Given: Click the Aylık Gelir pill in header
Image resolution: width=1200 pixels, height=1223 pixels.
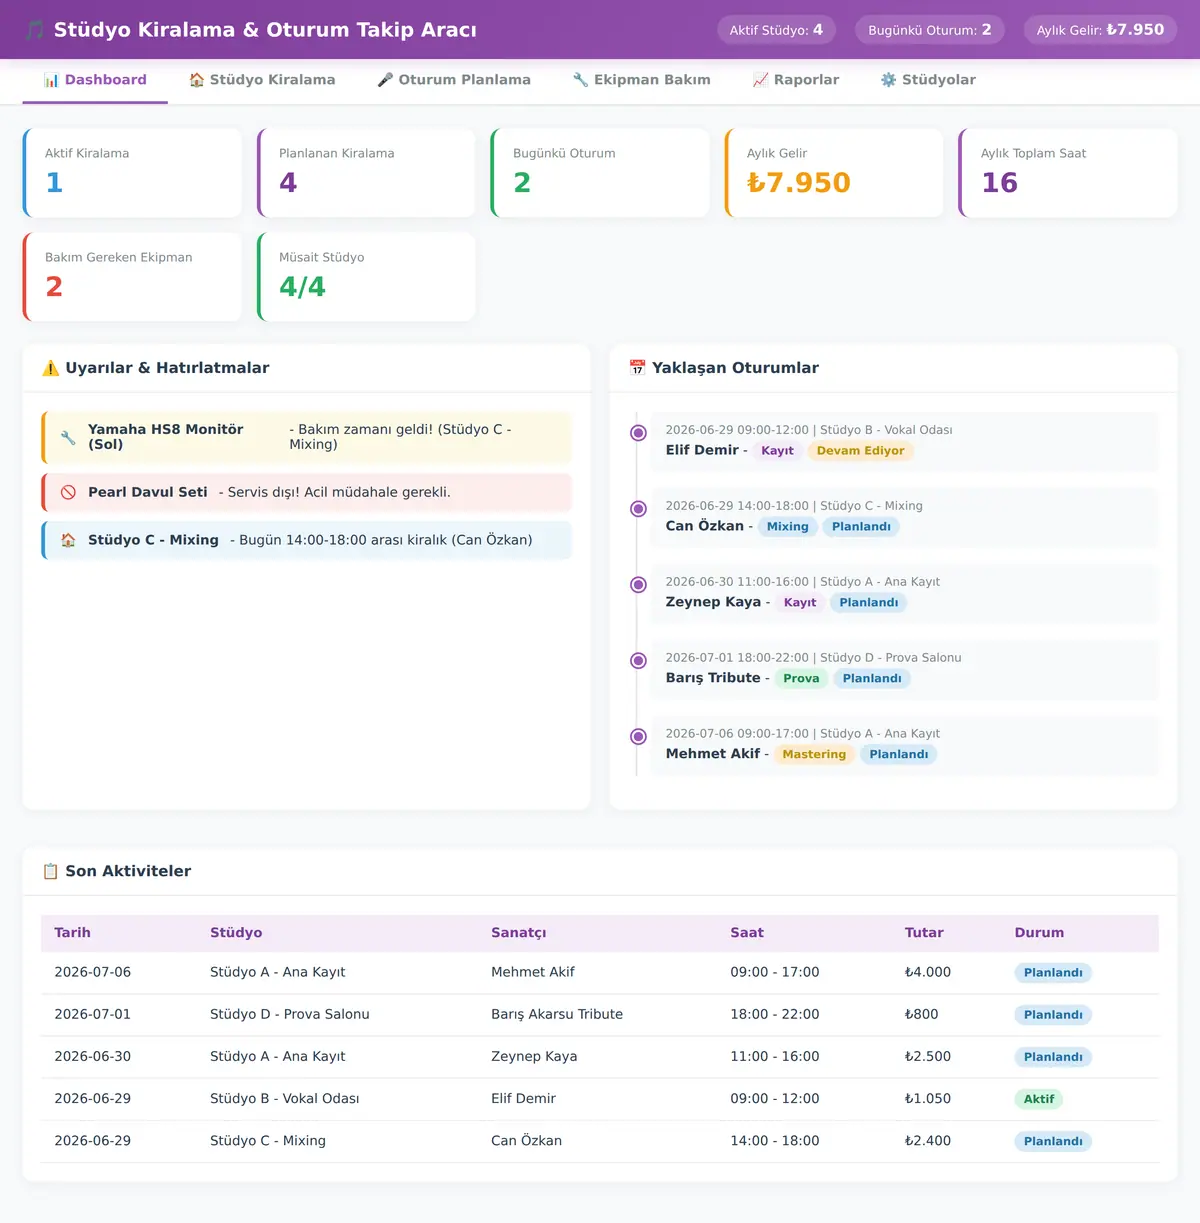Looking at the screenshot, I should point(1100,30).
